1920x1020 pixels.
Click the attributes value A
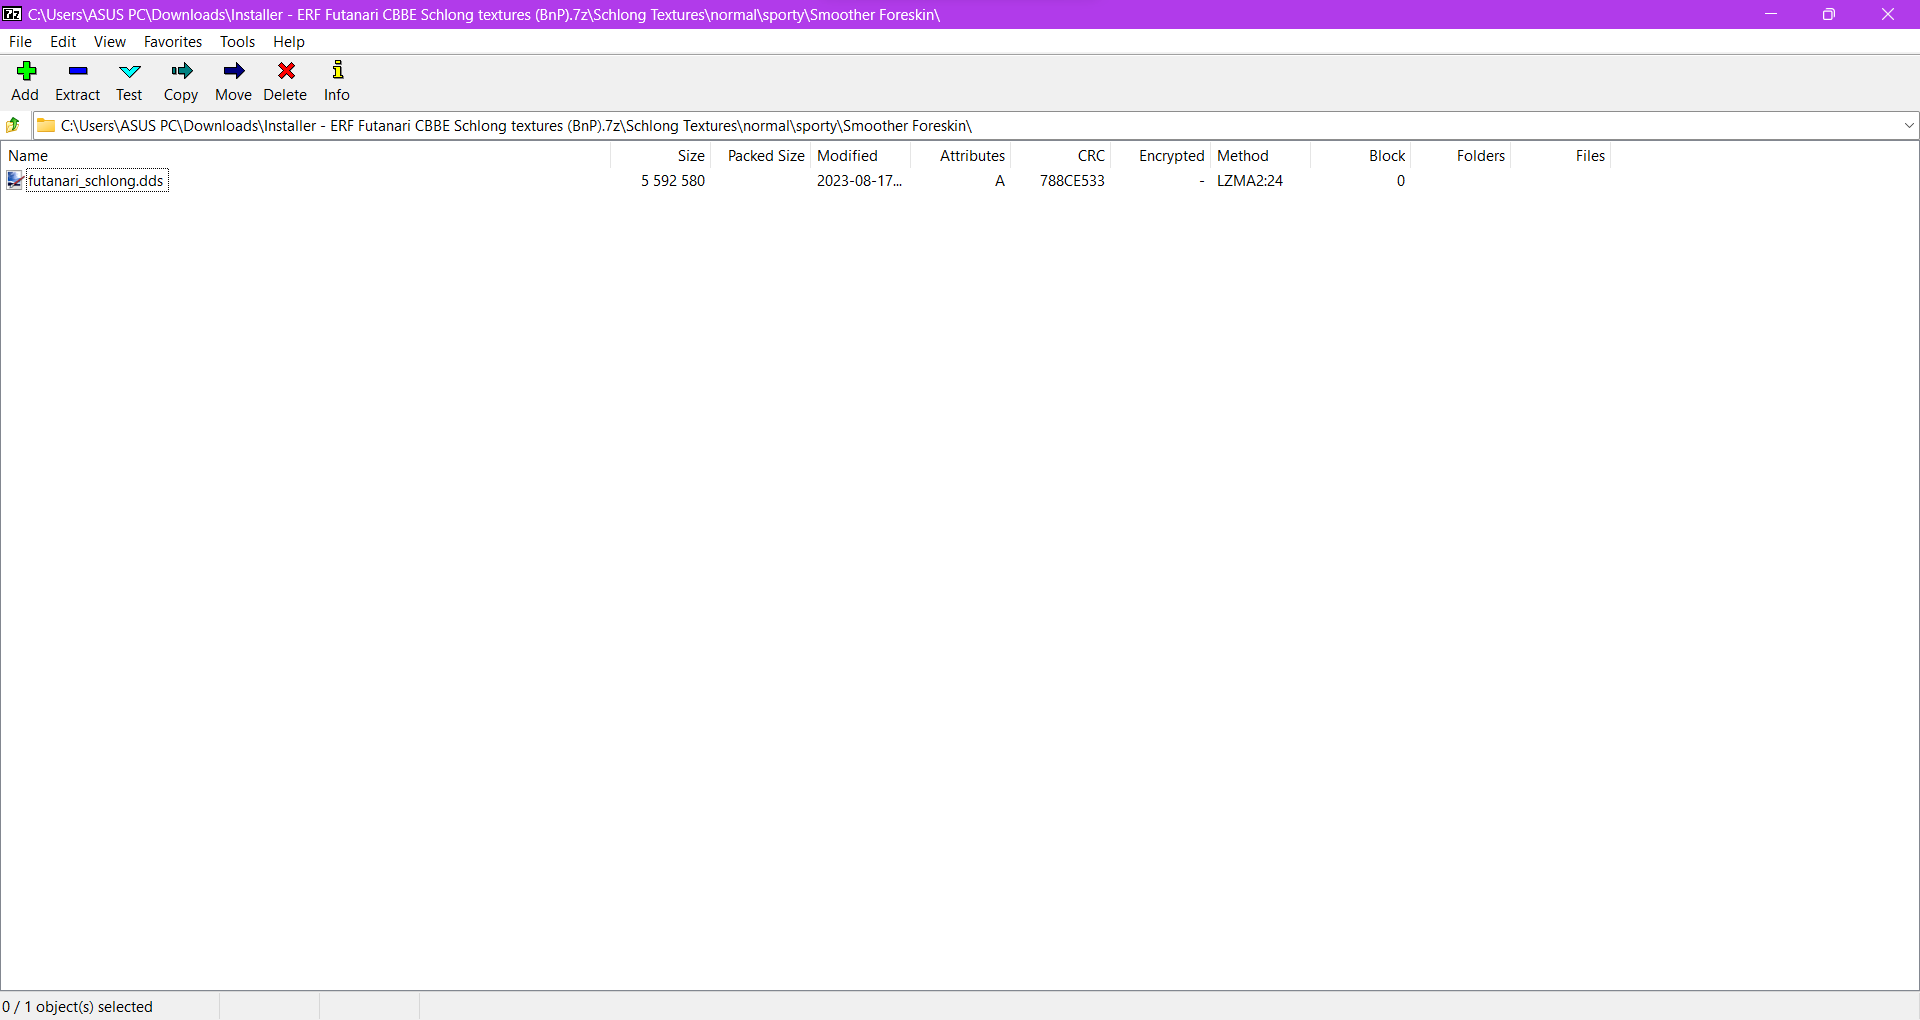pos(1000,181)
